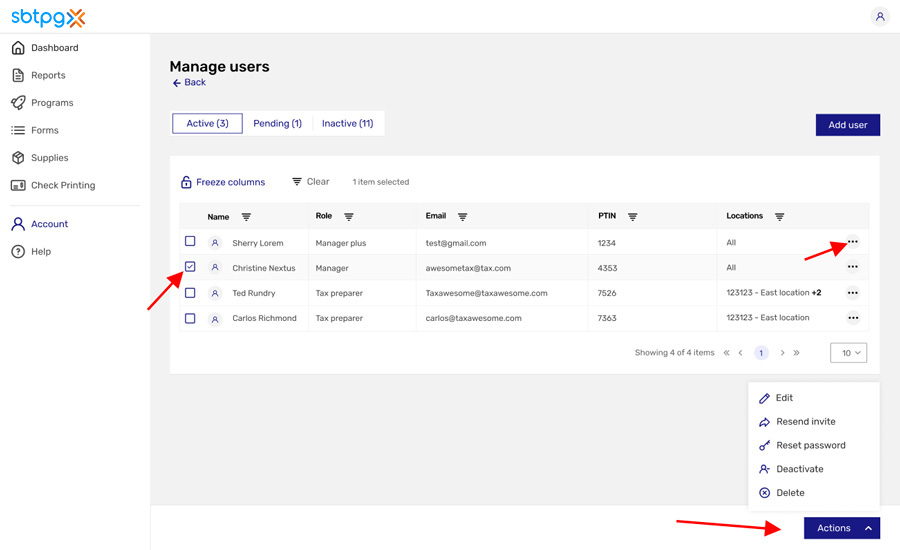This screenshot has height=550, width=900.
Task: Uncheck the box for Christine Nextus
Action: click(190, 266)
